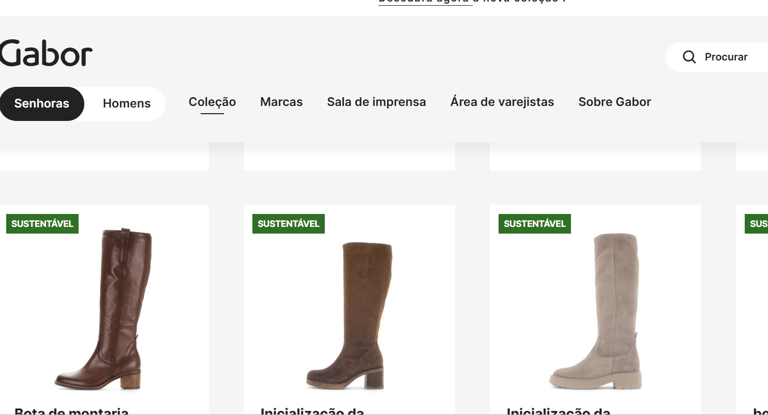
Task: Switch to the Homens toggle
Action: point(126,103)
